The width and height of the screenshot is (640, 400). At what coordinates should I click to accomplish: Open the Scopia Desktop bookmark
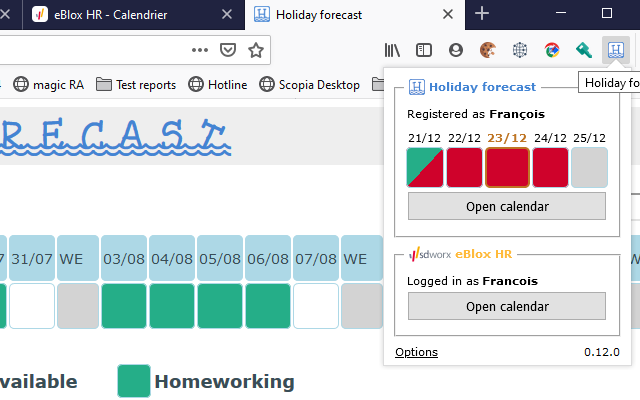click(309, 84)
